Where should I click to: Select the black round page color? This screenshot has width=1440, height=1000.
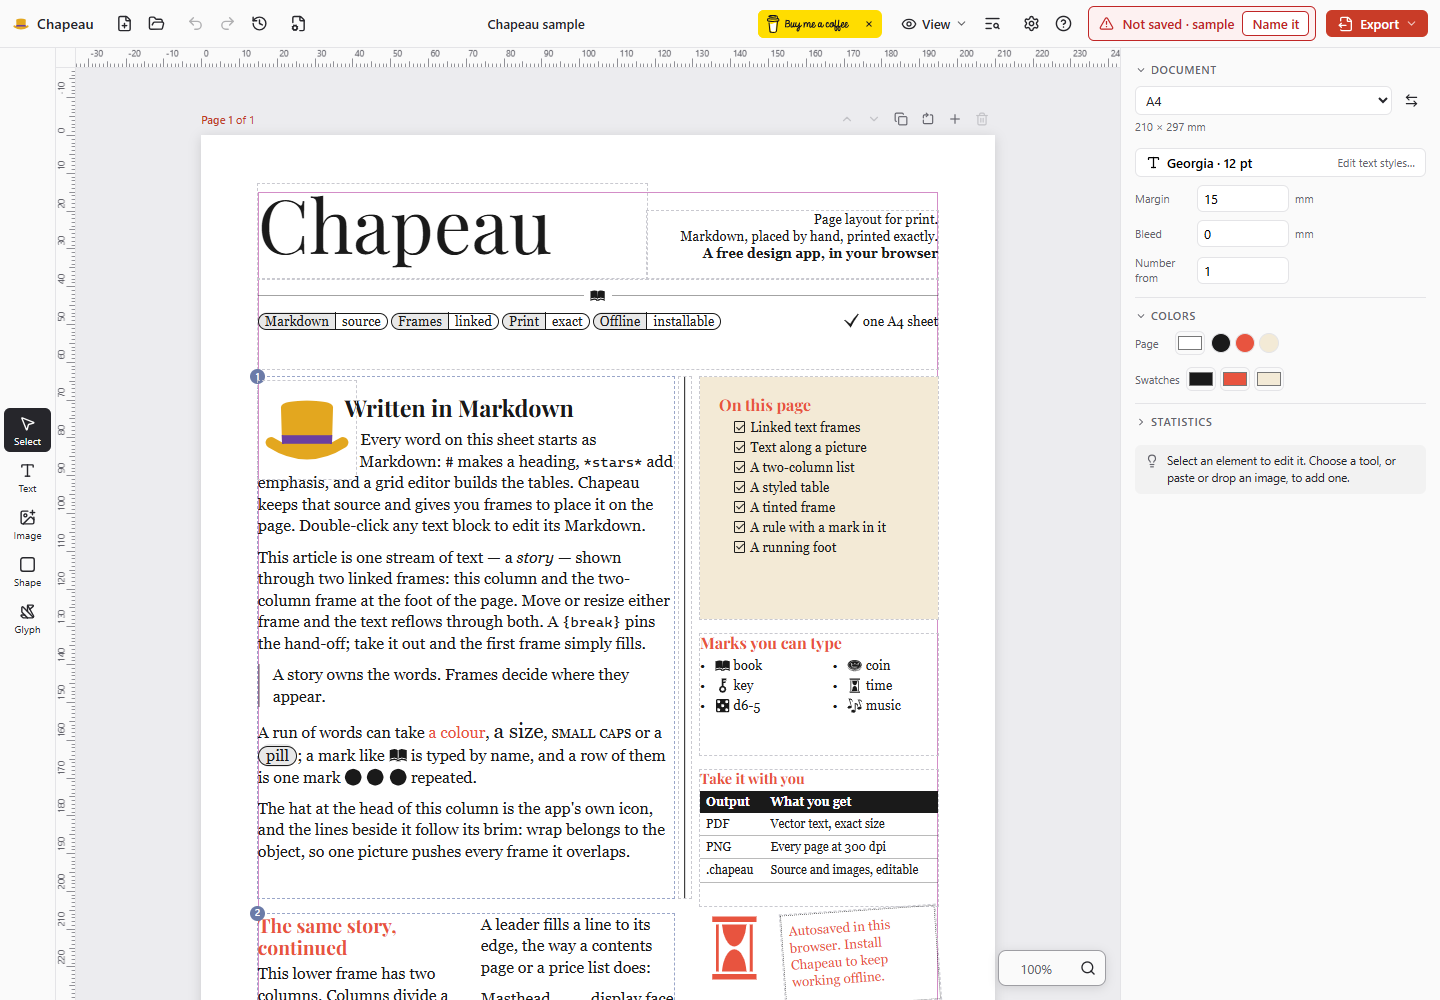[1221, 343]
